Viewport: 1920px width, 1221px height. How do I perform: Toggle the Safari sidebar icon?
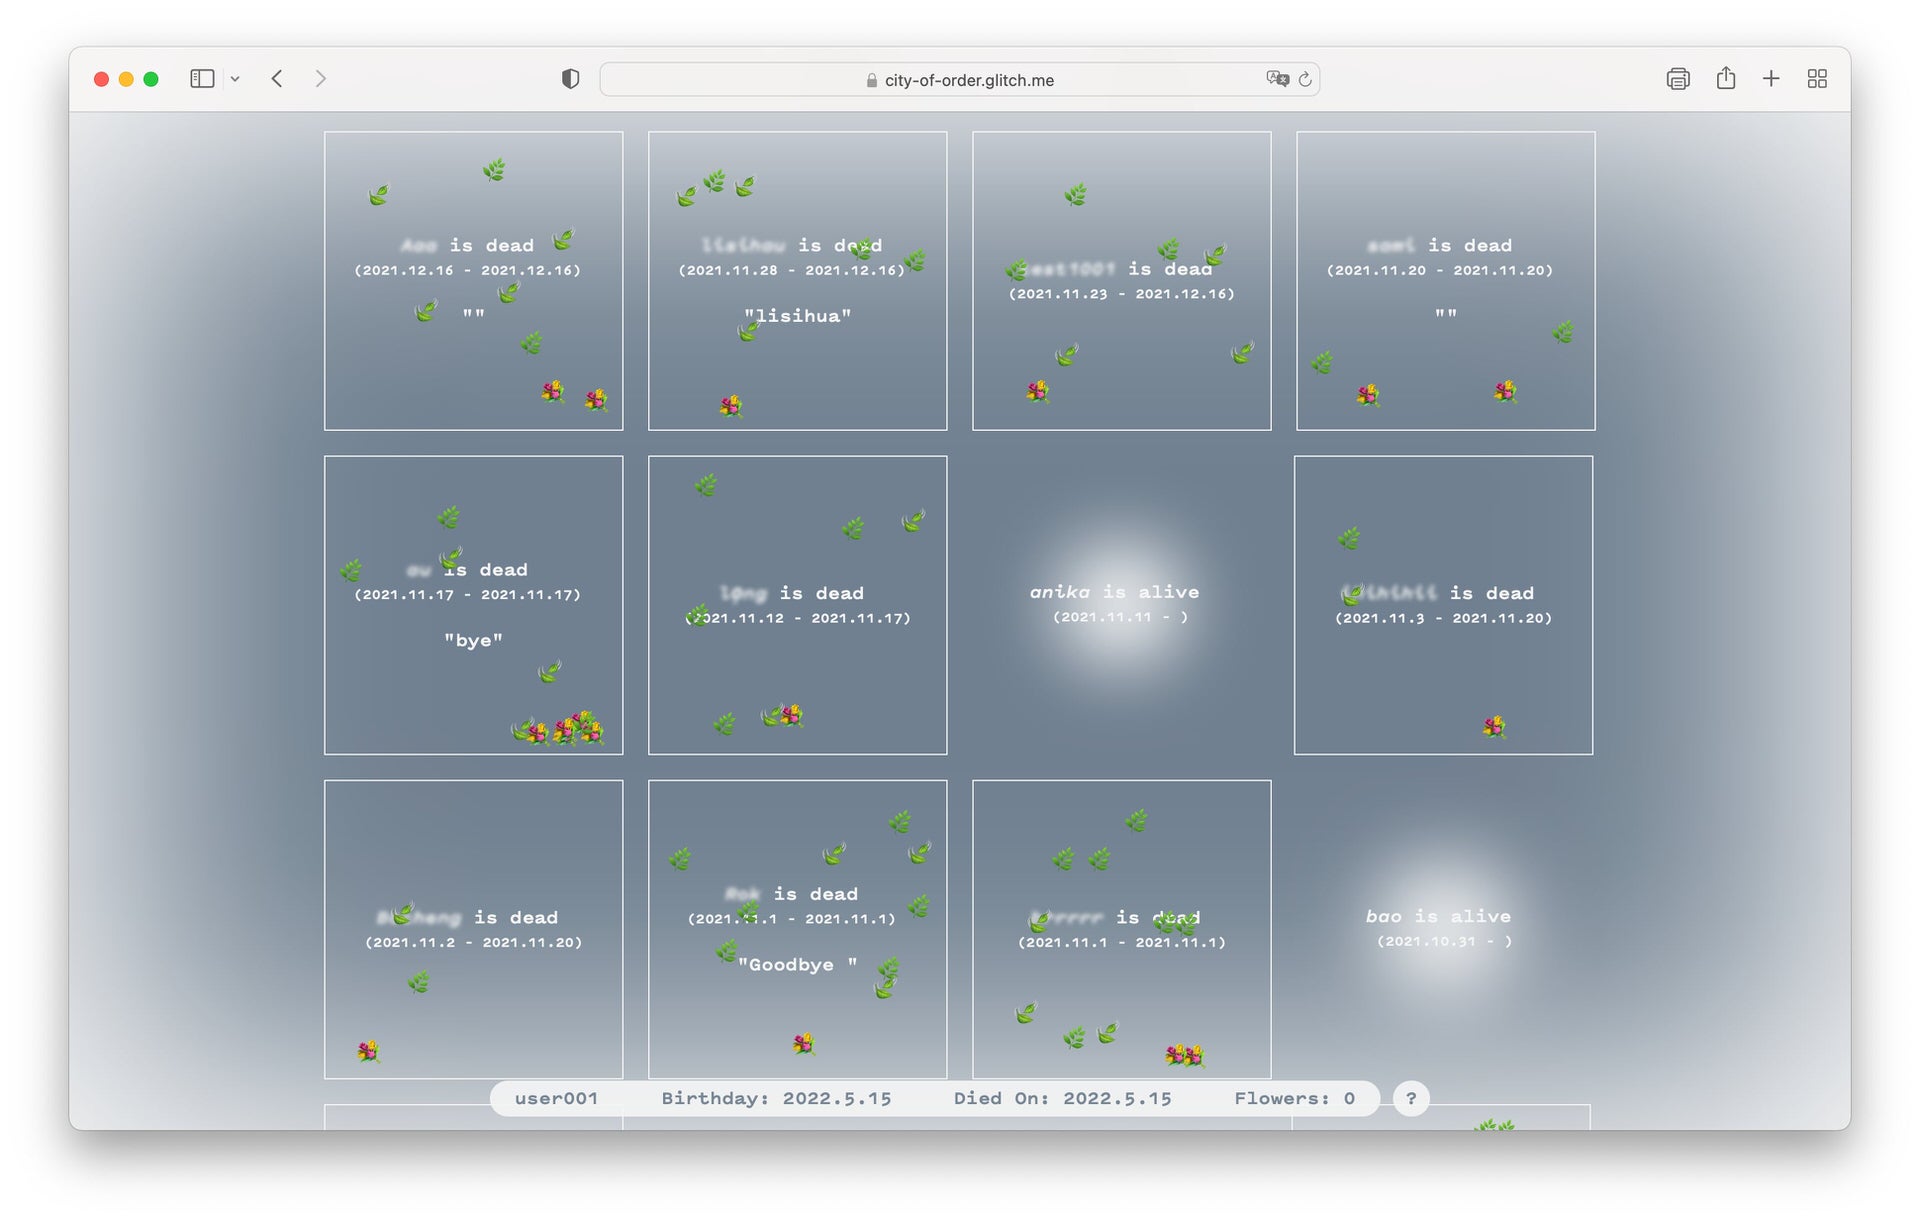click(202, 79)
